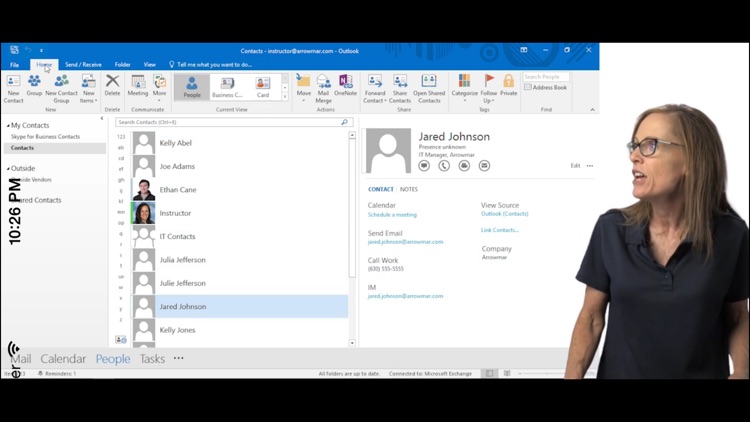Click the search magnifier icon

[x=344, y=122]
